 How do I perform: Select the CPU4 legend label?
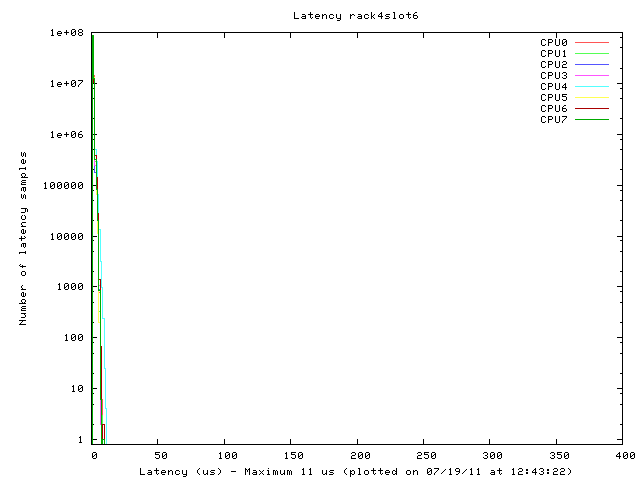click(553, 87)
